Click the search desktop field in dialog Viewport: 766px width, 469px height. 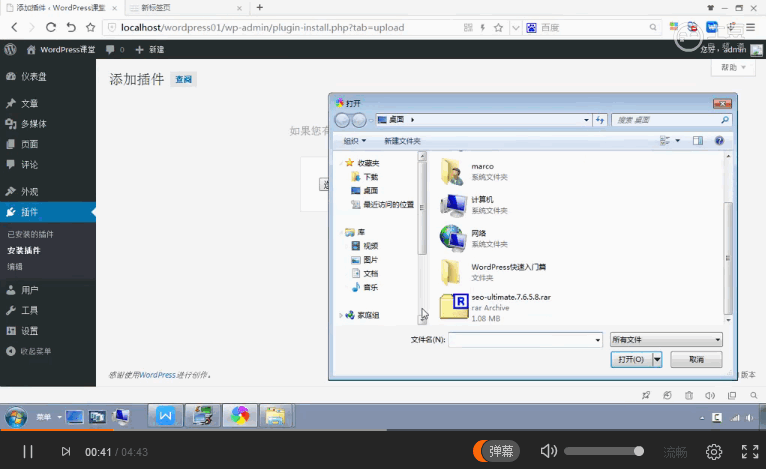point(671,120)
